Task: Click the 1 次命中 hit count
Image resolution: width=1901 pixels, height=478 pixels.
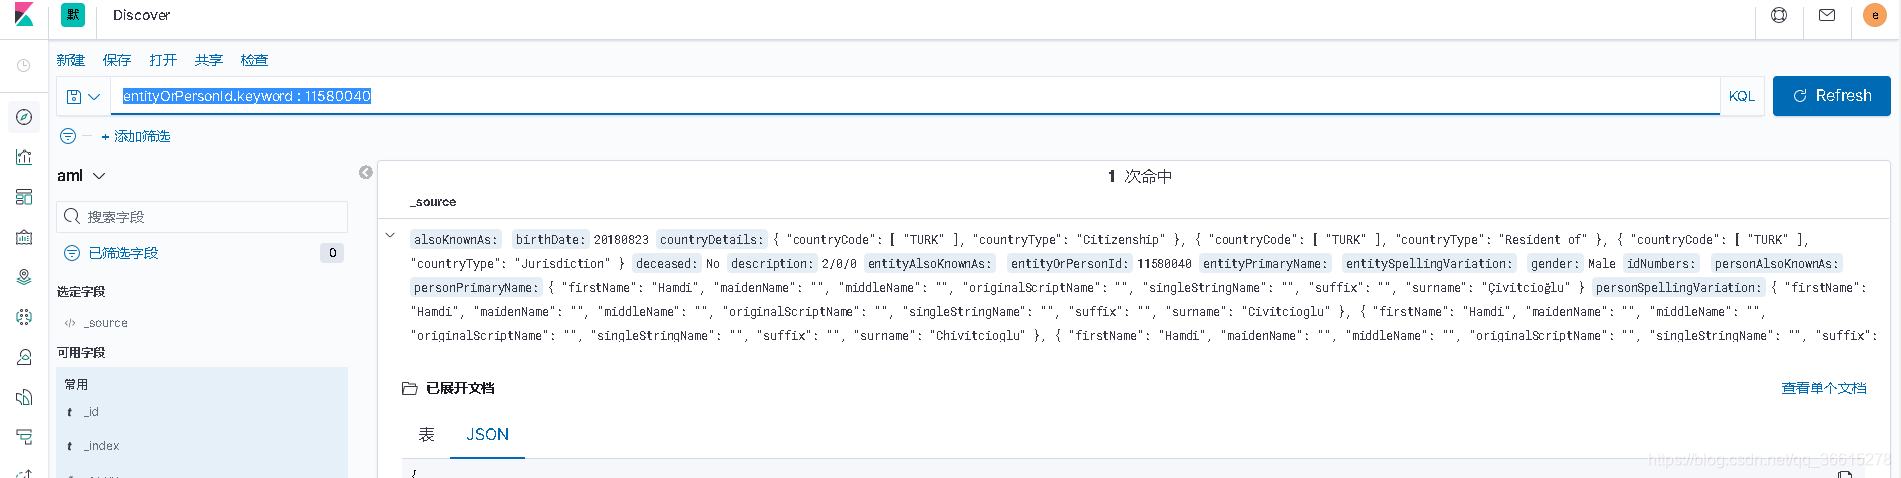Action: [x=1140, y=176]
